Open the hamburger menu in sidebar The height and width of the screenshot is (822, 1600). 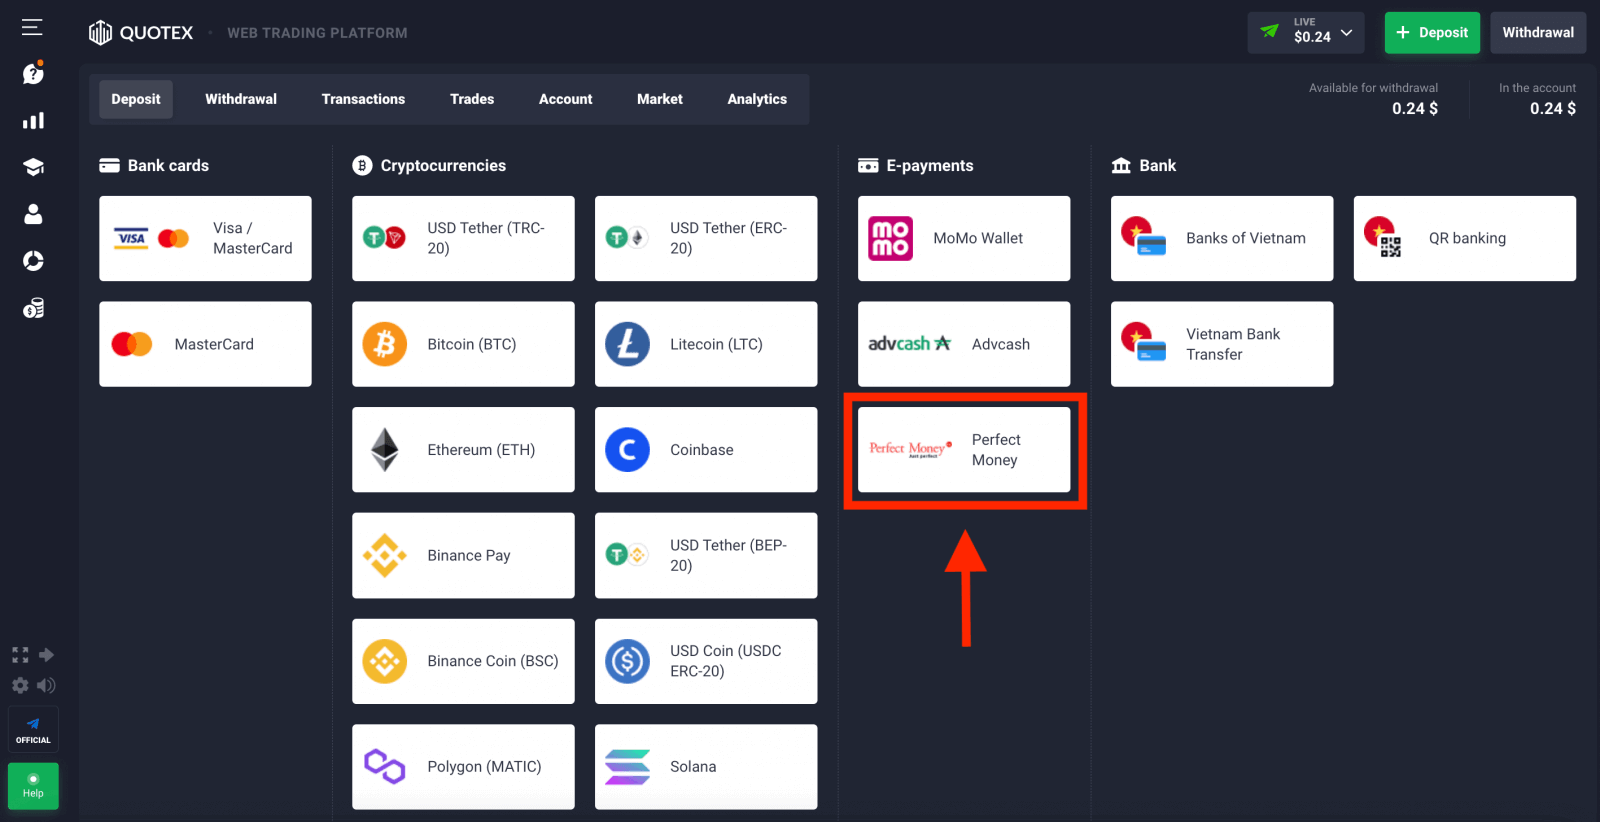click(32, 27)
